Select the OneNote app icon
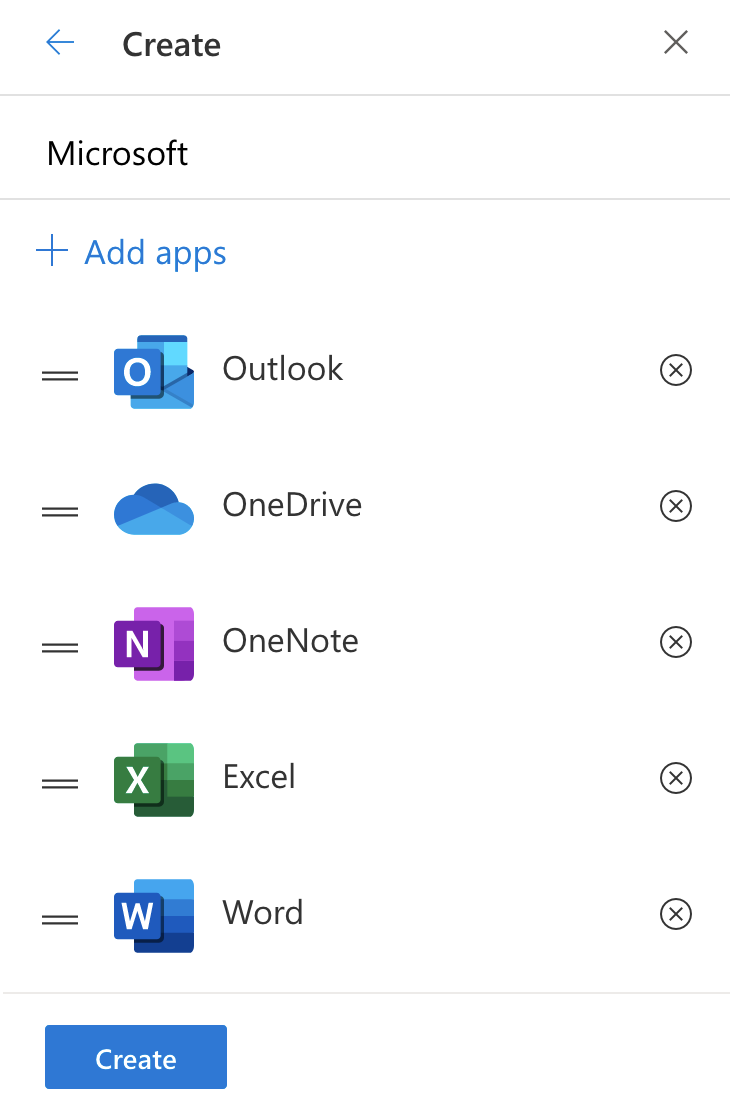The width and height of the screenshot is (730, 1110). [x=153, y=642]
